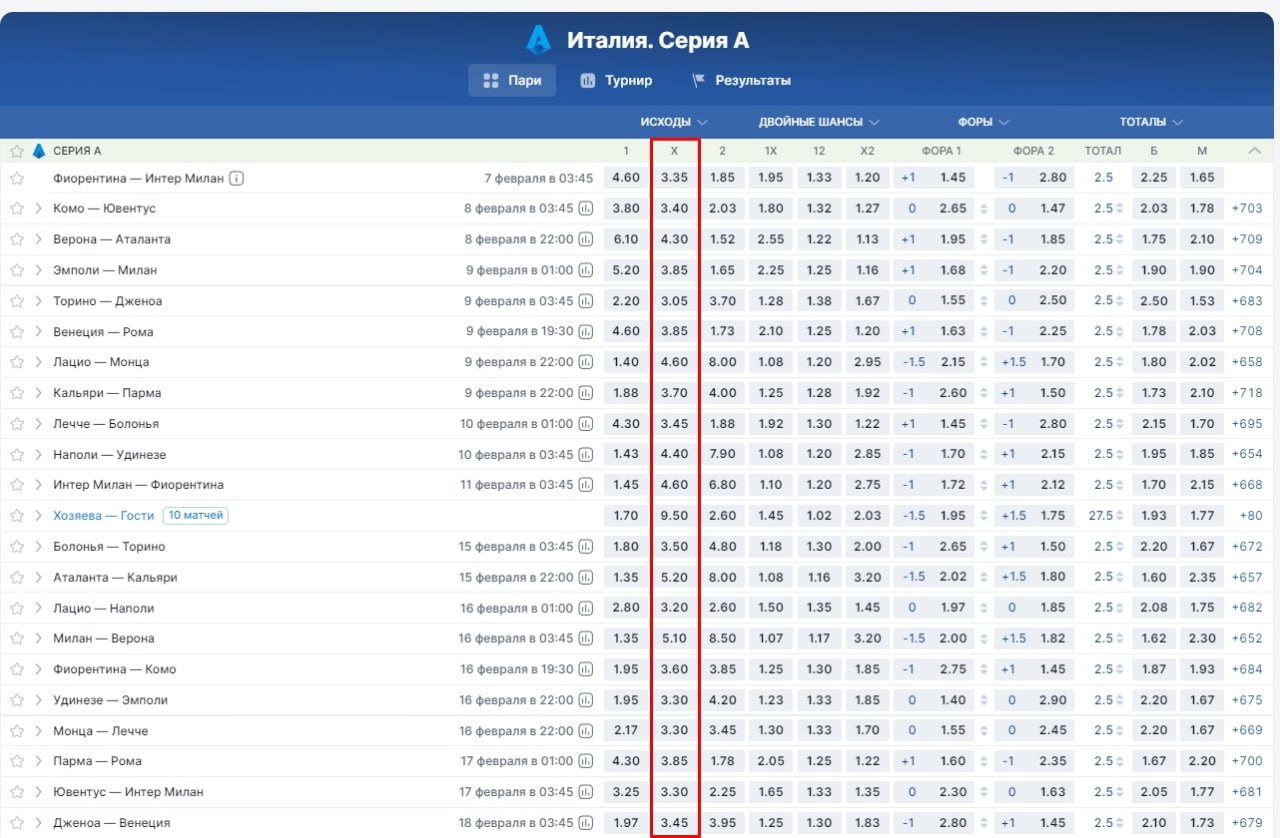Open statistics icon for Болонья — Торино

tap(586, 547)
